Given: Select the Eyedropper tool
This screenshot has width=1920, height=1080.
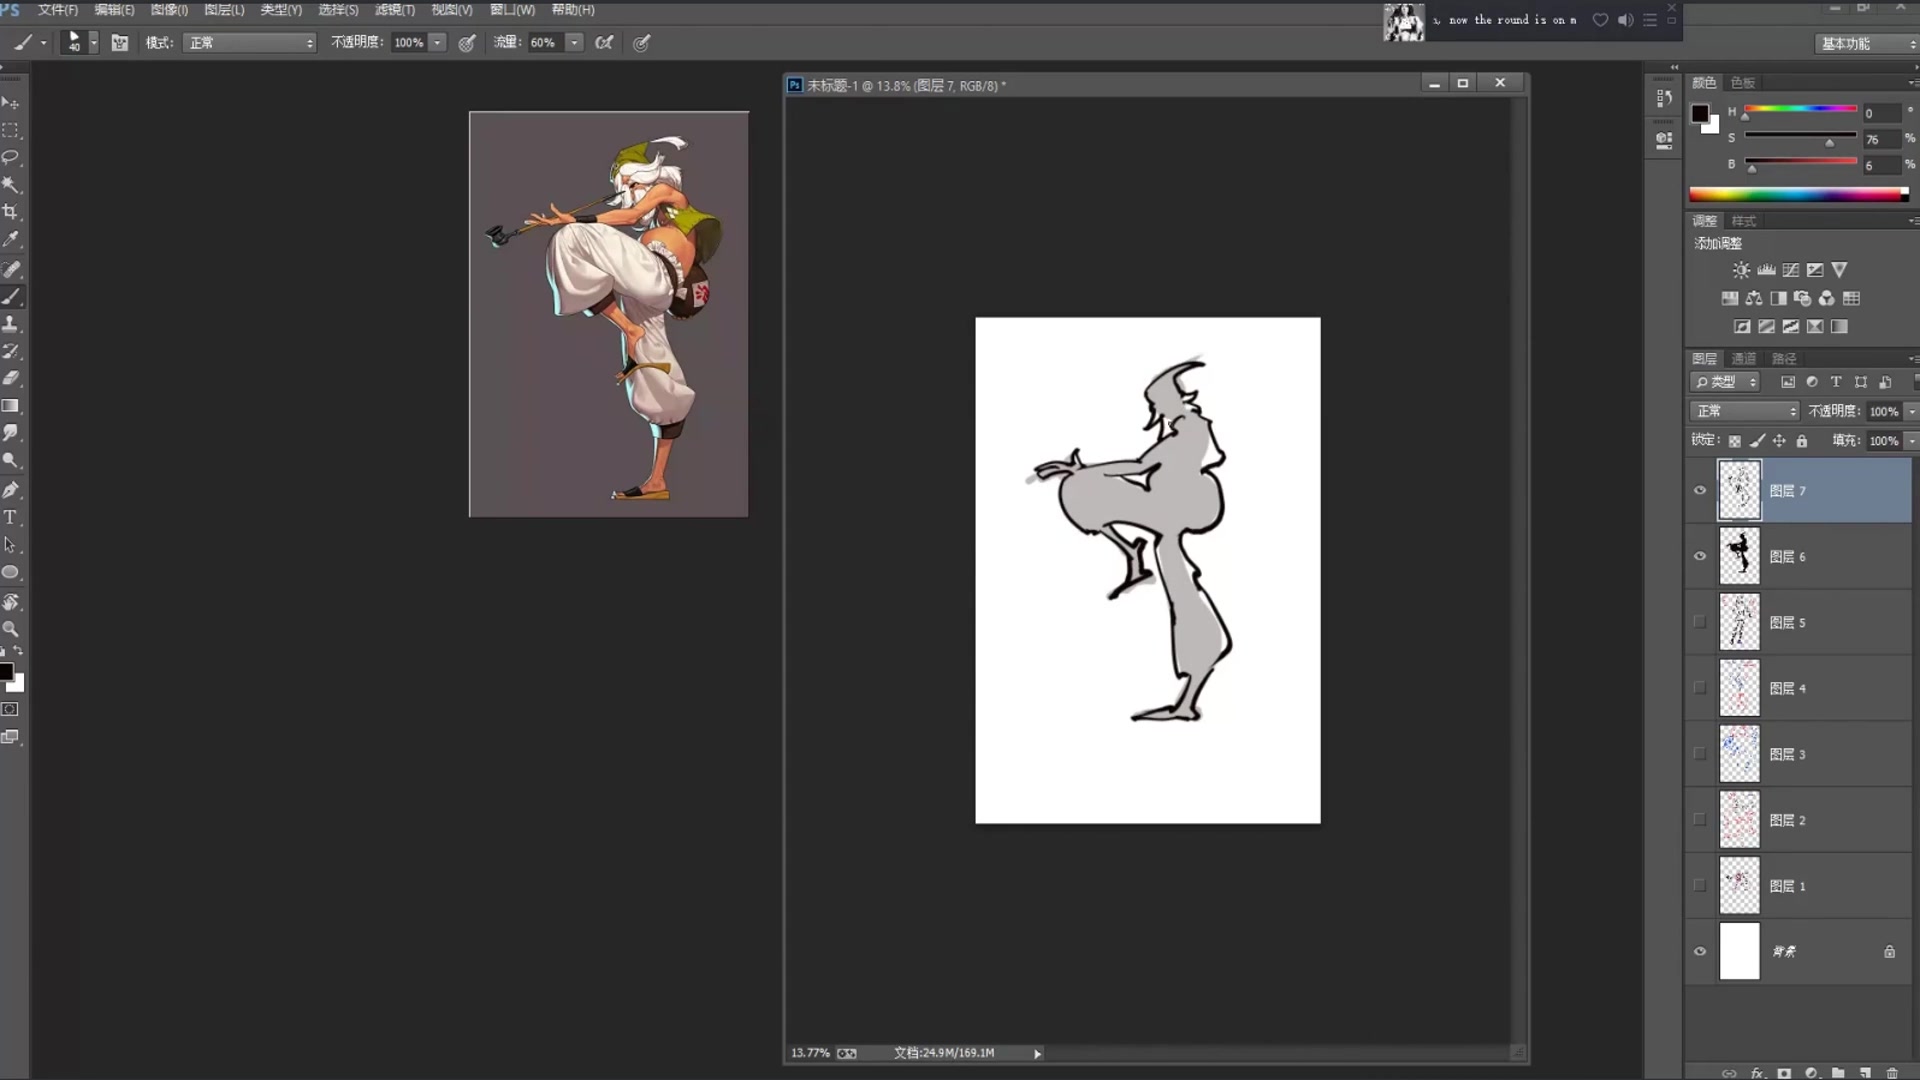Looking at the screenshot, I should point(11,239).
